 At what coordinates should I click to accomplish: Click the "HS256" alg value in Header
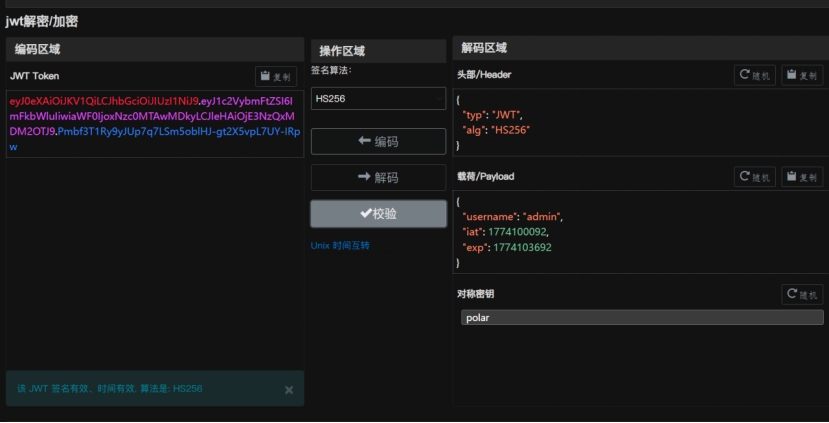511,130
